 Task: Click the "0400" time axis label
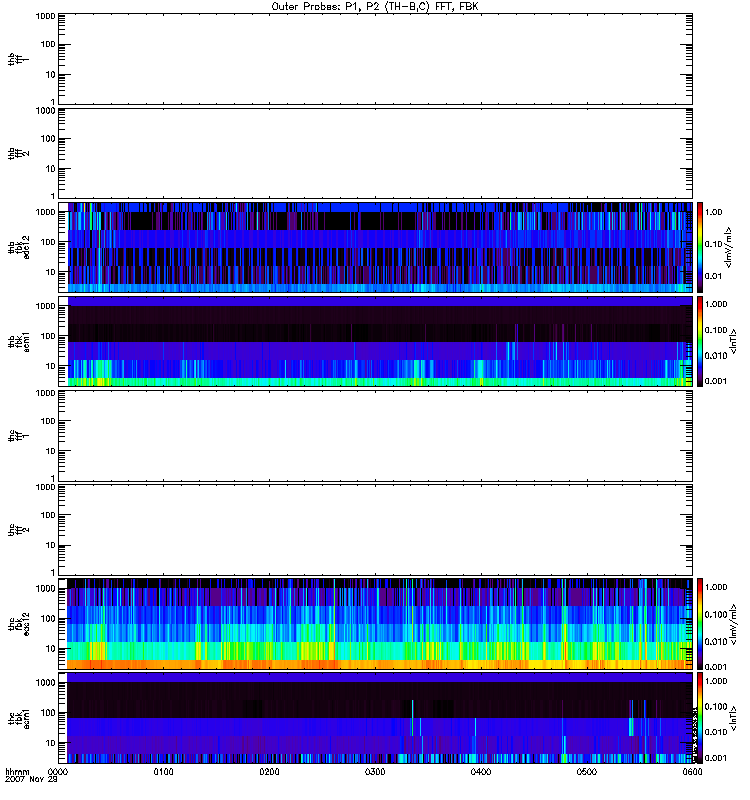(x=481, y=772)
